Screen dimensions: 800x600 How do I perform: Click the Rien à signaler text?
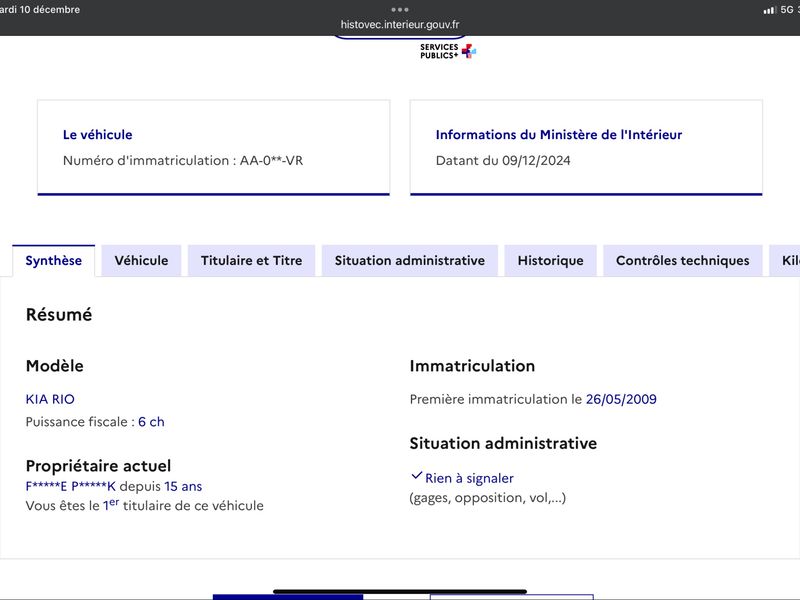pyautogui.click(x=469, y=479)
